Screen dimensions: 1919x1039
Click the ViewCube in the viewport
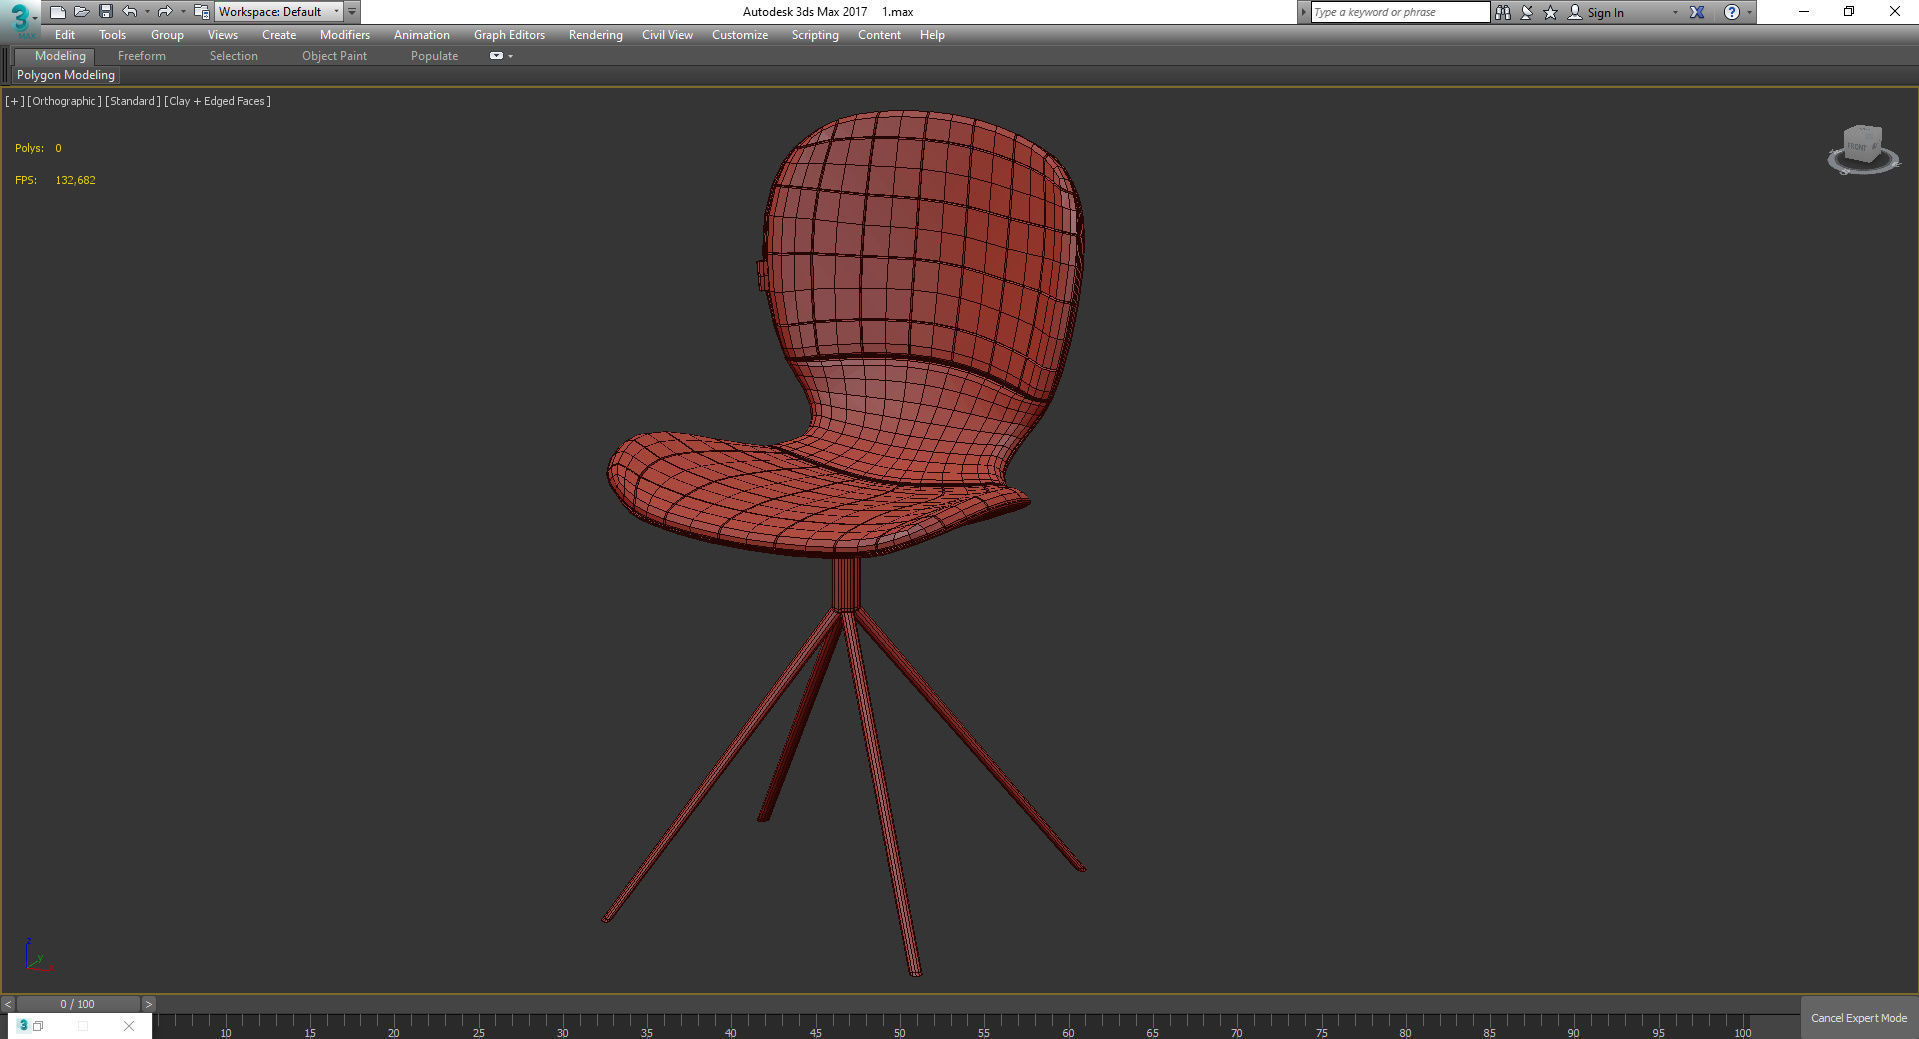1862,143
